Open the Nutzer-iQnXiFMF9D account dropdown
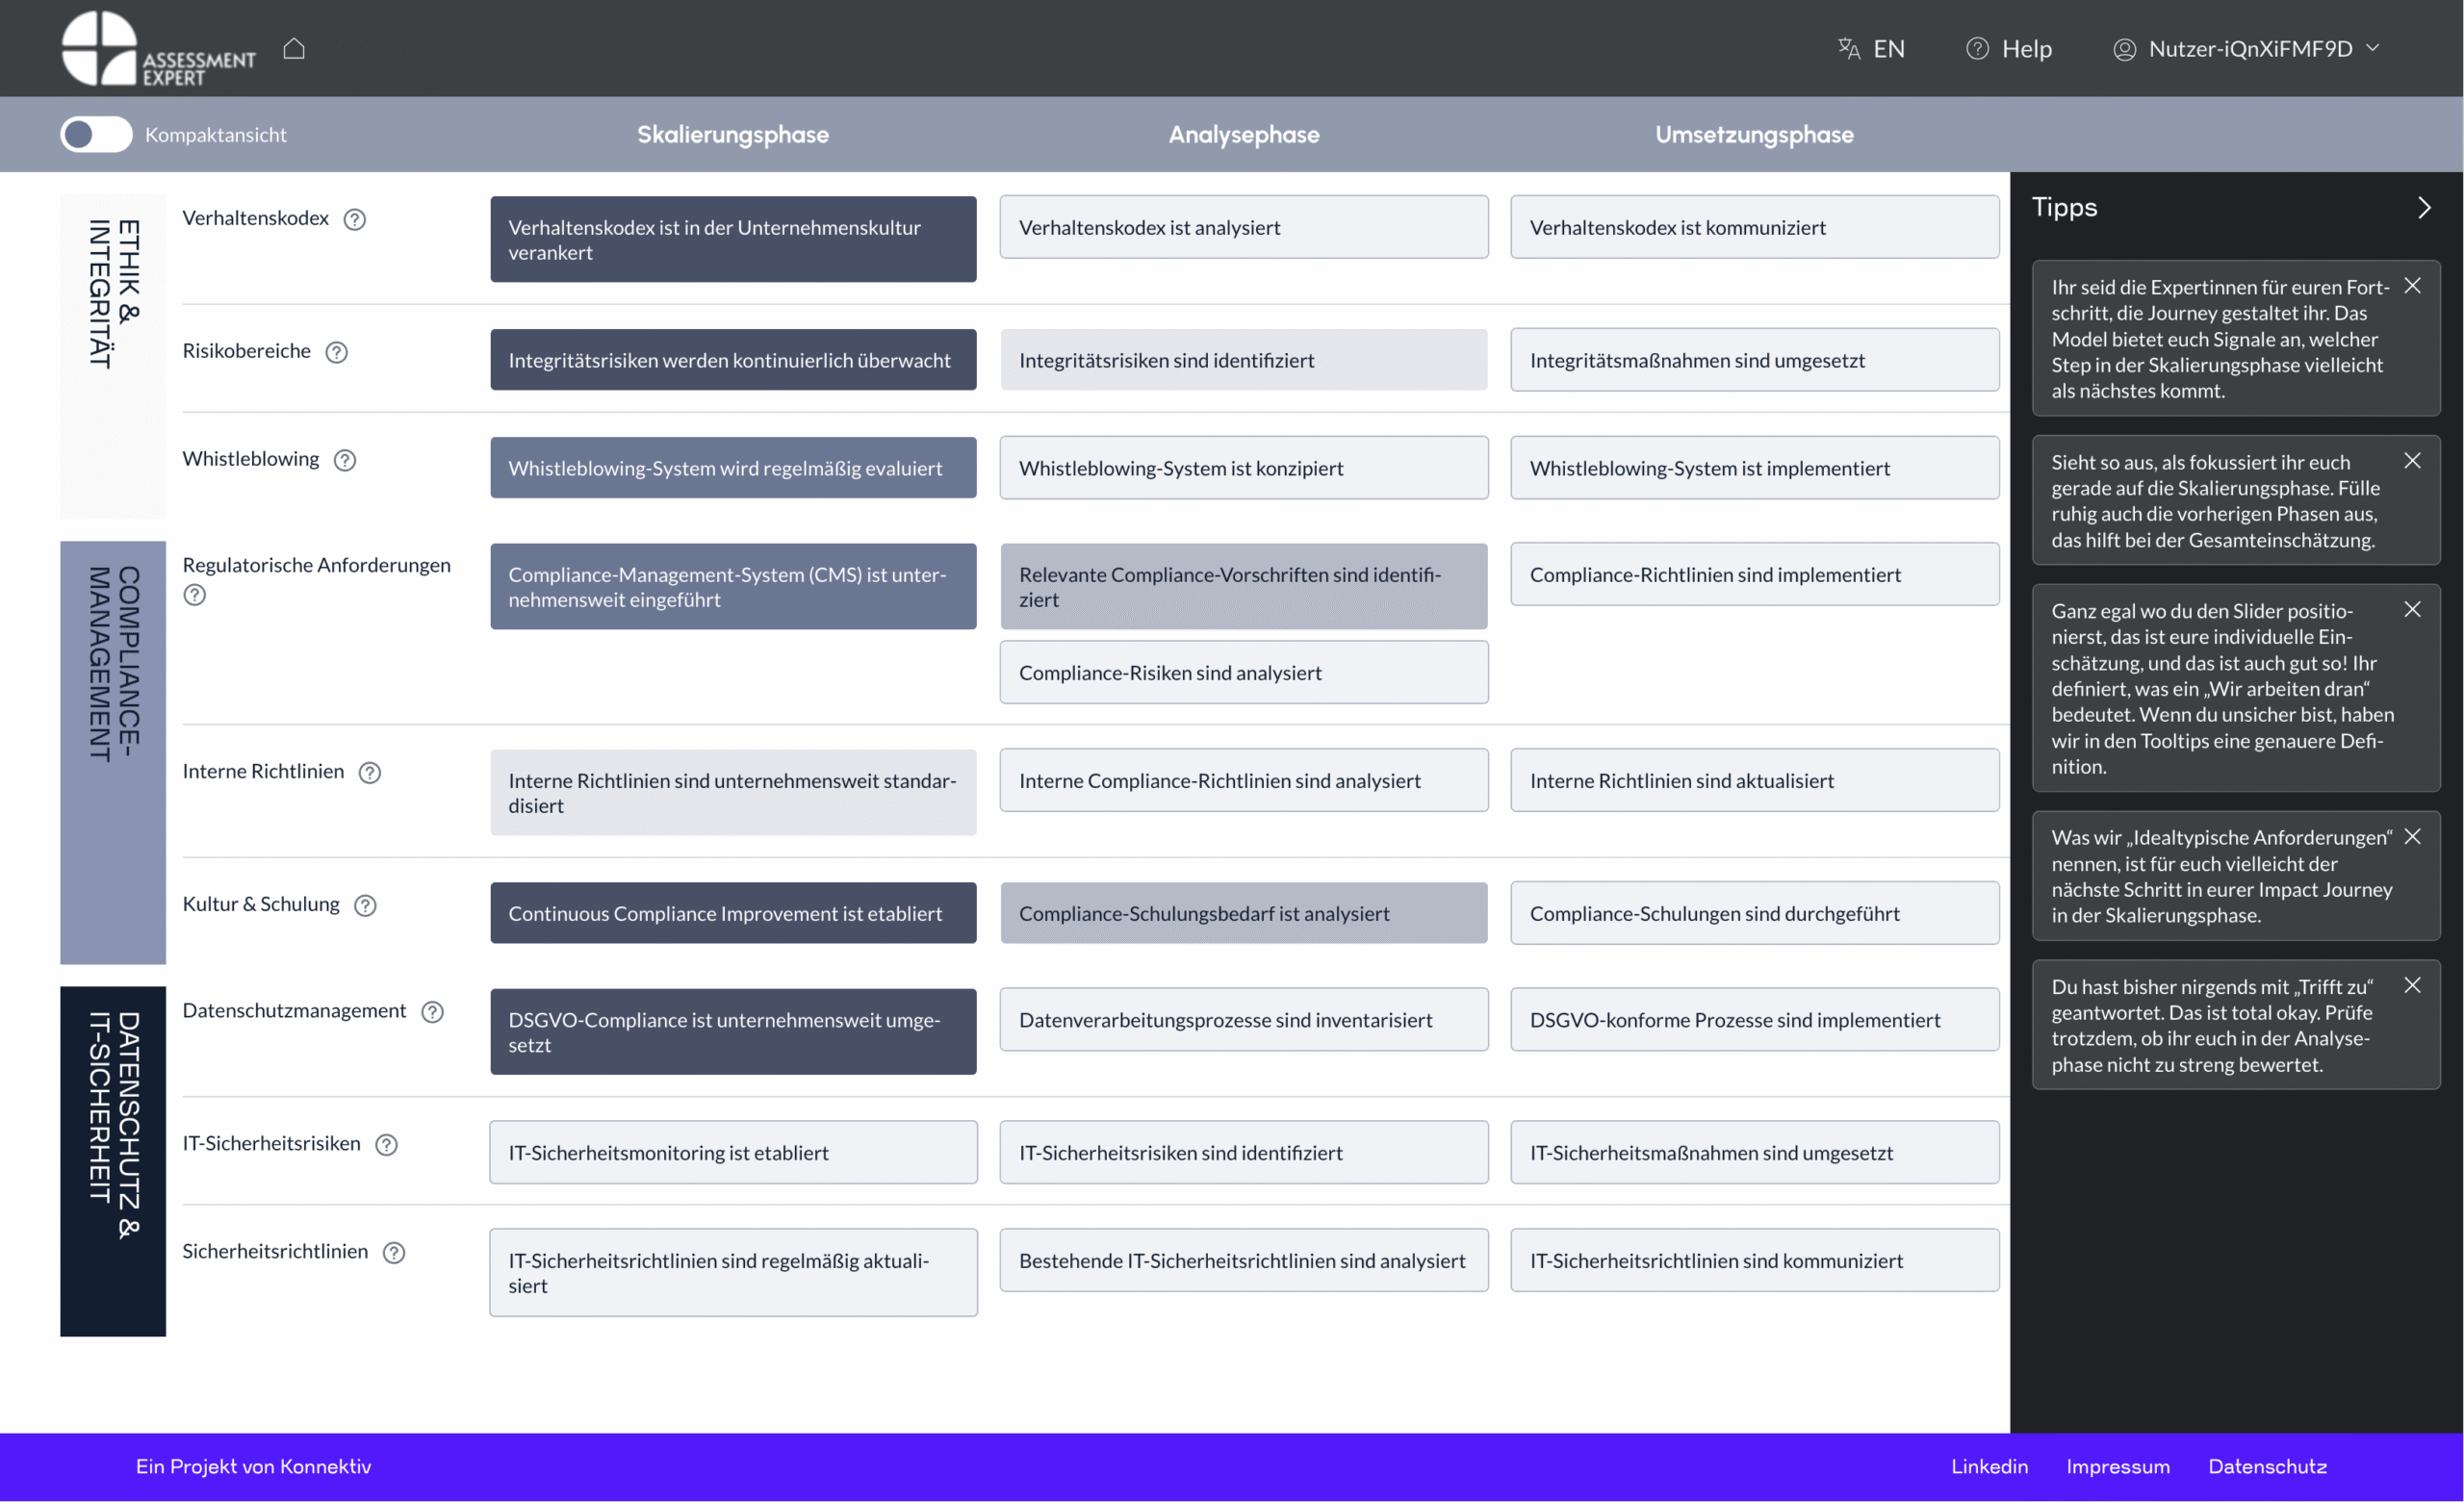The image size is (2464, 1502). [2250, 48]
